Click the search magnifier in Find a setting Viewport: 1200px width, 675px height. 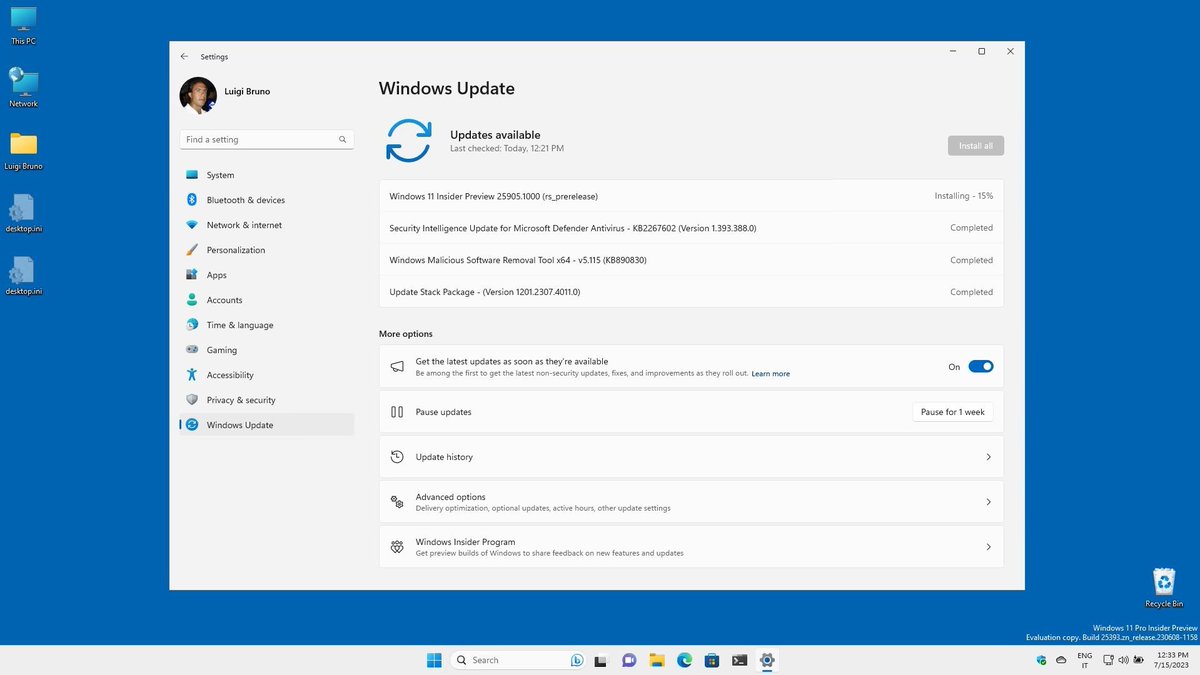tap(342, 140)
